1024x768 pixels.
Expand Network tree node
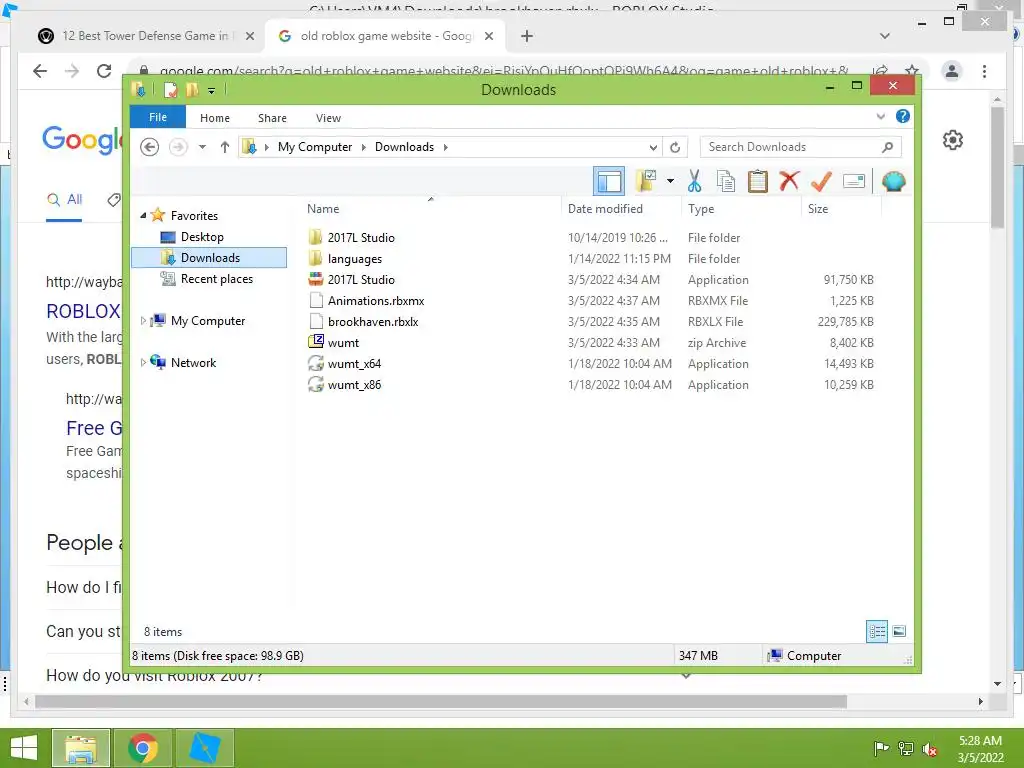click(x=143, y=362)
